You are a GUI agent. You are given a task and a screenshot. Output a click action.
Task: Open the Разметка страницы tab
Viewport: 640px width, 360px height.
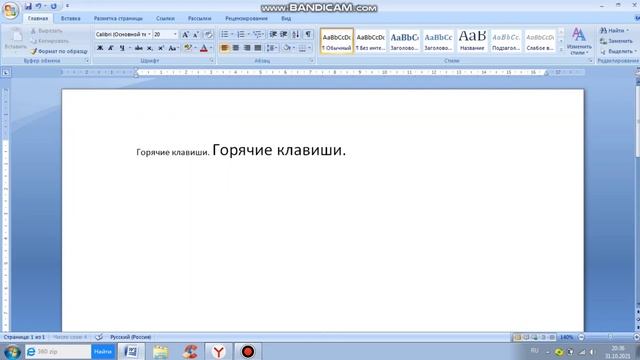[x=118, y=19]
